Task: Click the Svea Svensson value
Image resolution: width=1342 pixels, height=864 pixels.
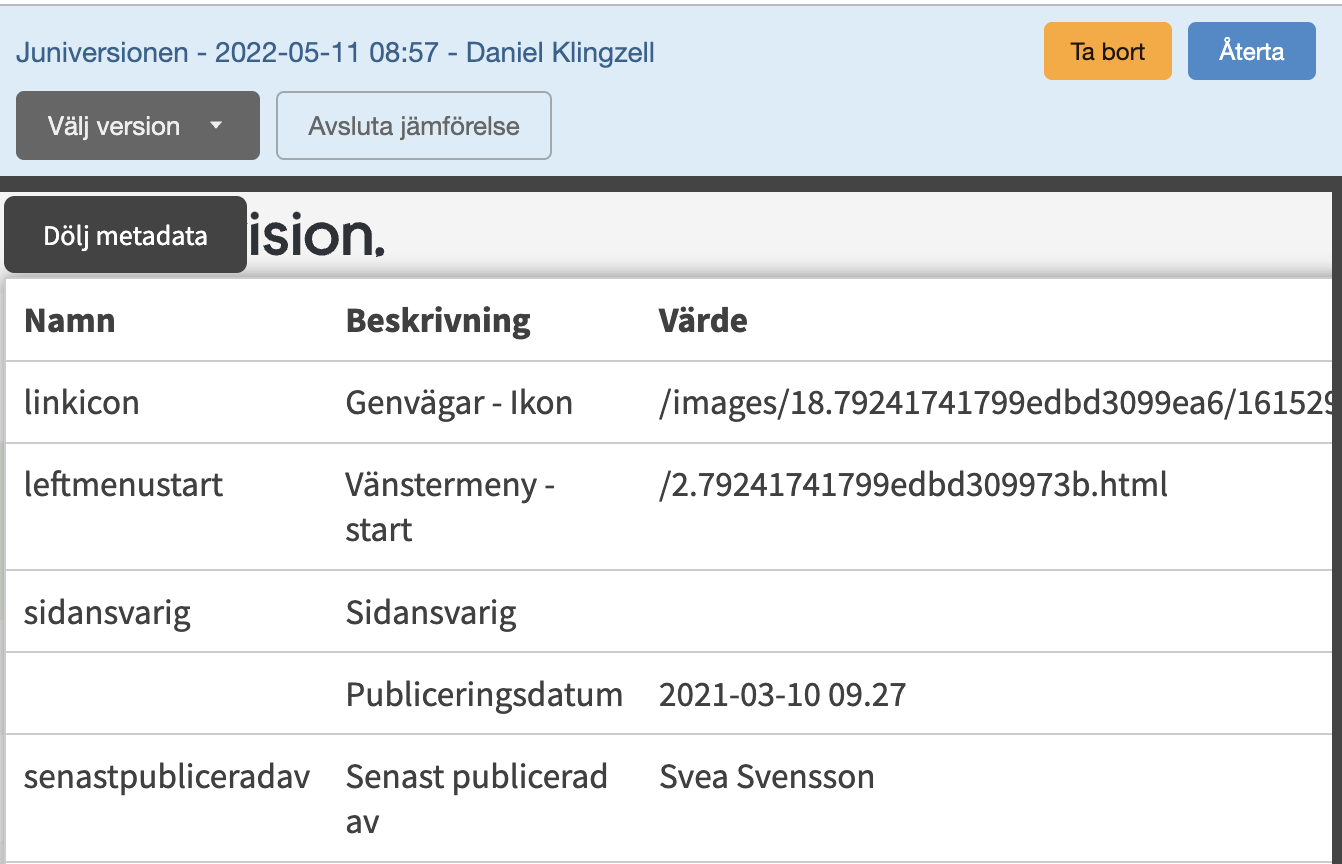Action: 767,776
